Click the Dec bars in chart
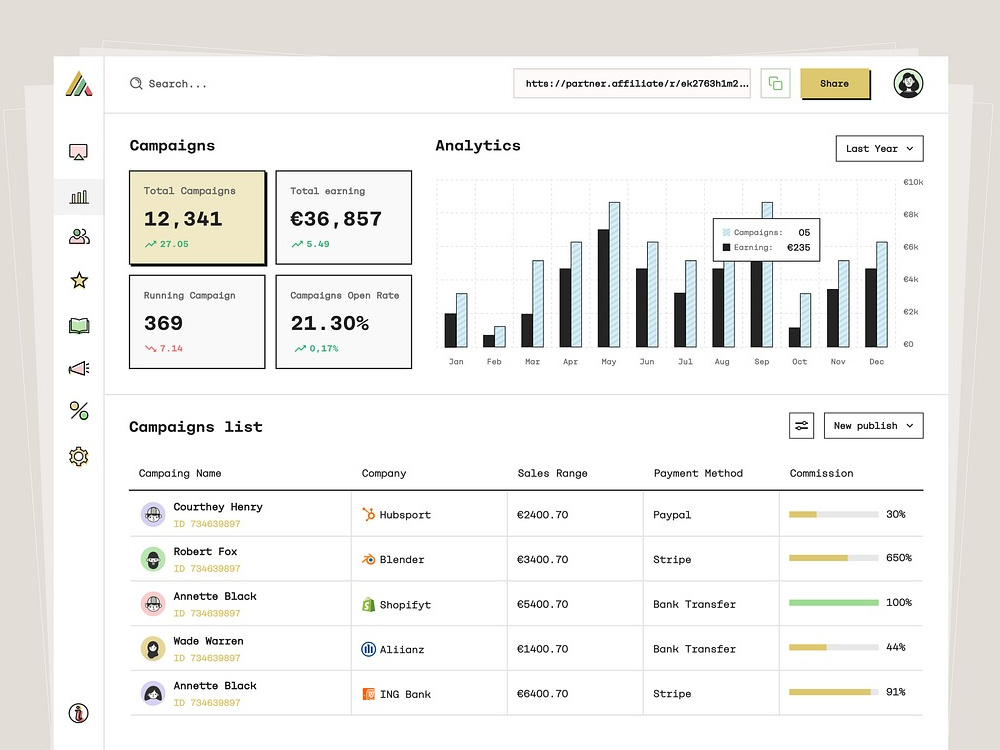 click(876, 295)
